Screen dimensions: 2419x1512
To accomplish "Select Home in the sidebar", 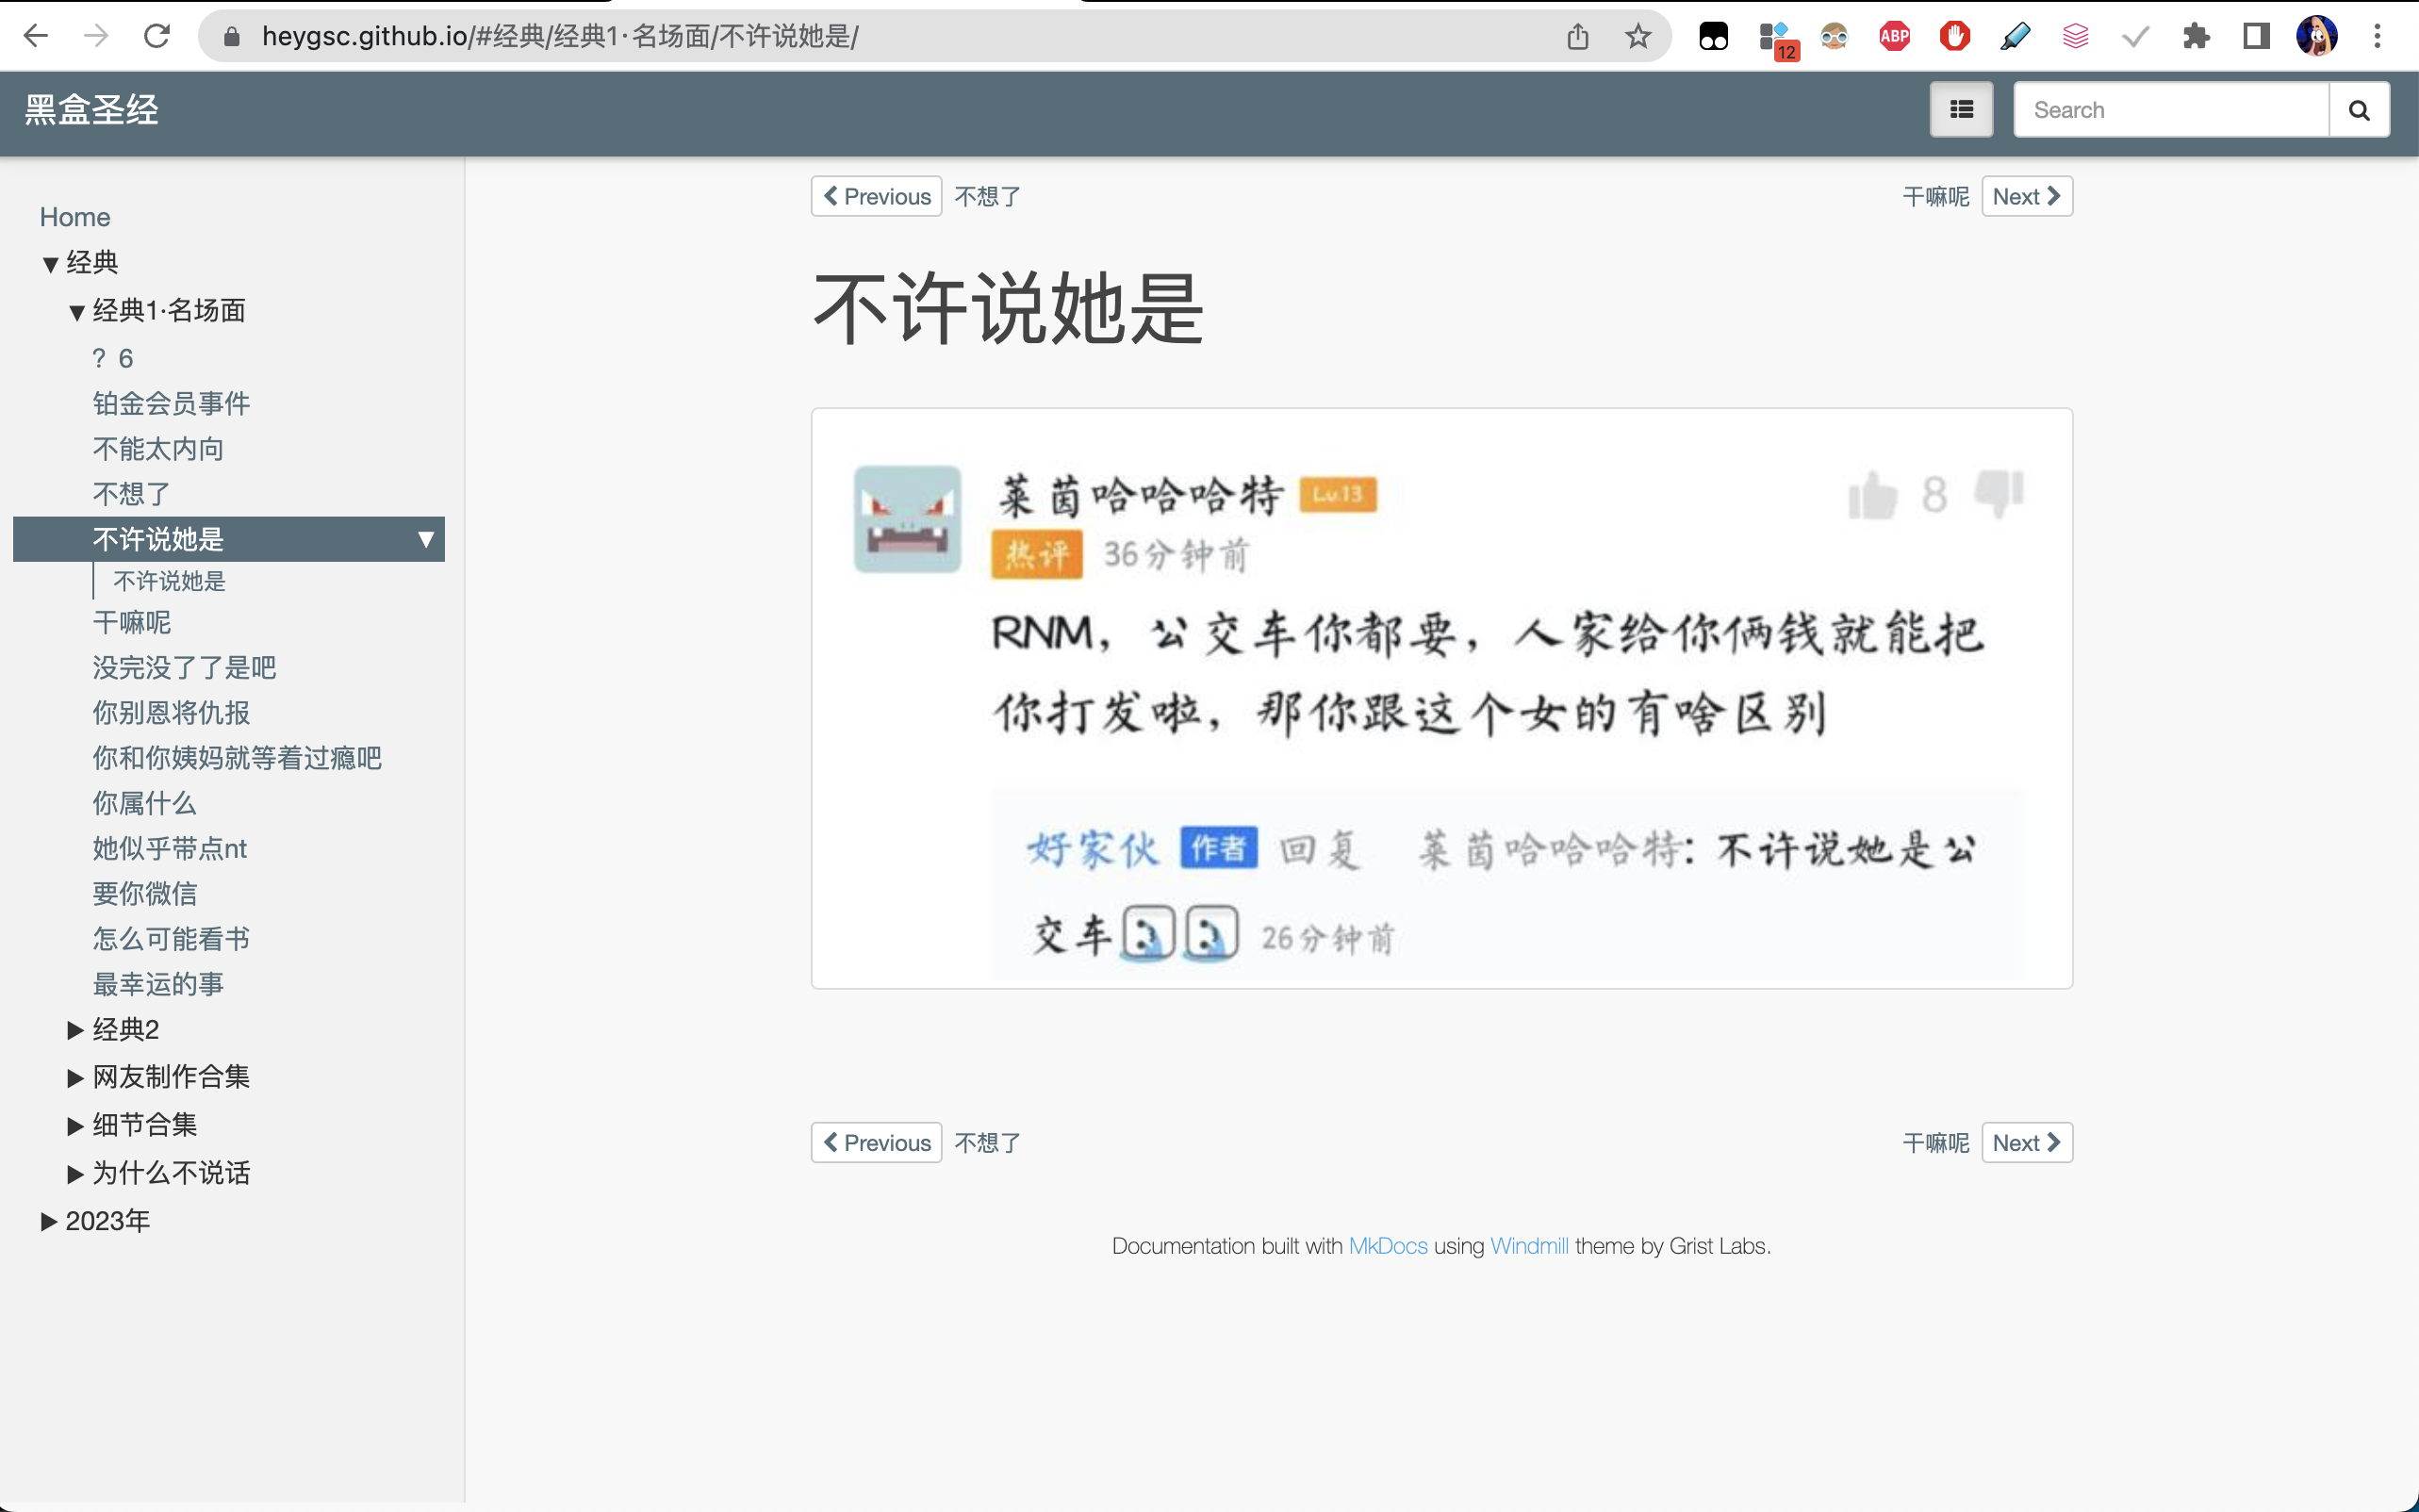I will (x=76, y=217).
